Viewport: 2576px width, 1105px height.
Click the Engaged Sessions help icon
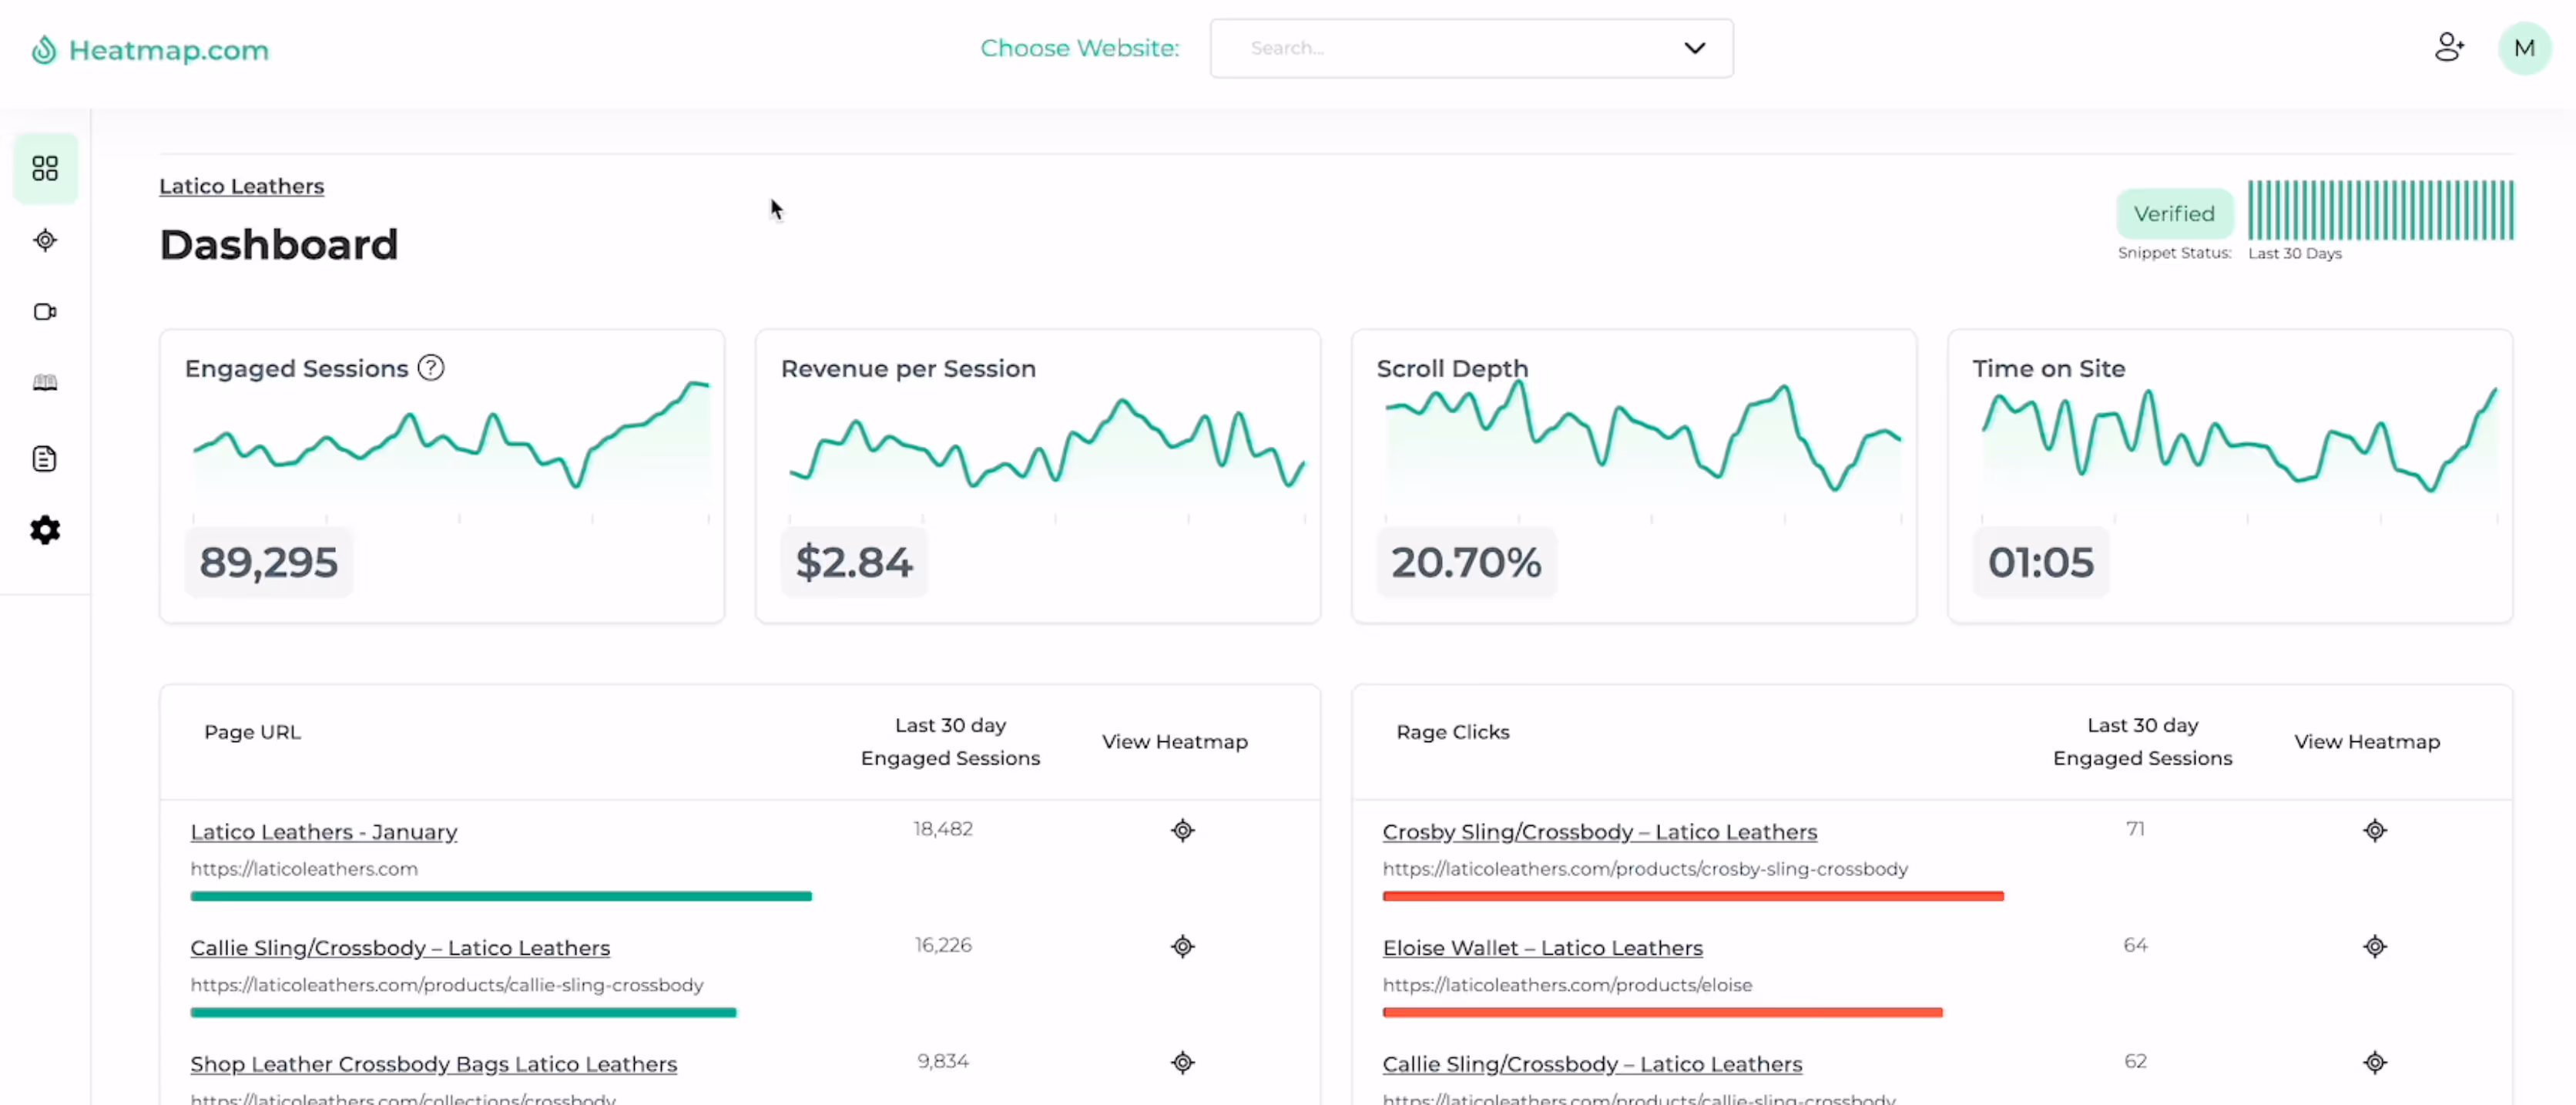click(x=431, y=368)
